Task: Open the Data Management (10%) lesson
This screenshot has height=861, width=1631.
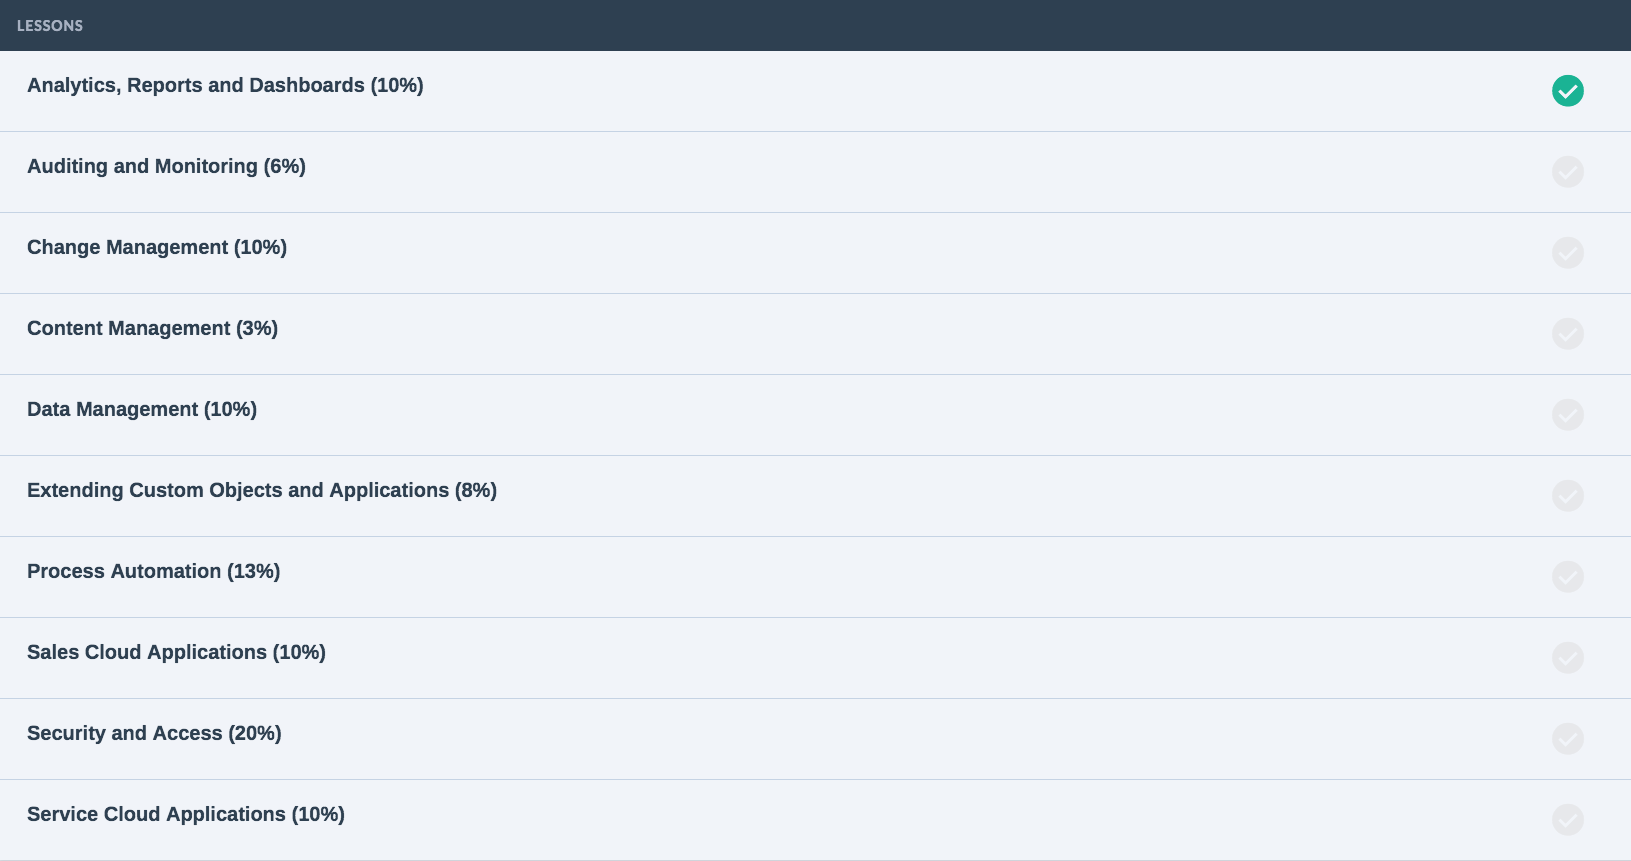Action: click(142, 410)
